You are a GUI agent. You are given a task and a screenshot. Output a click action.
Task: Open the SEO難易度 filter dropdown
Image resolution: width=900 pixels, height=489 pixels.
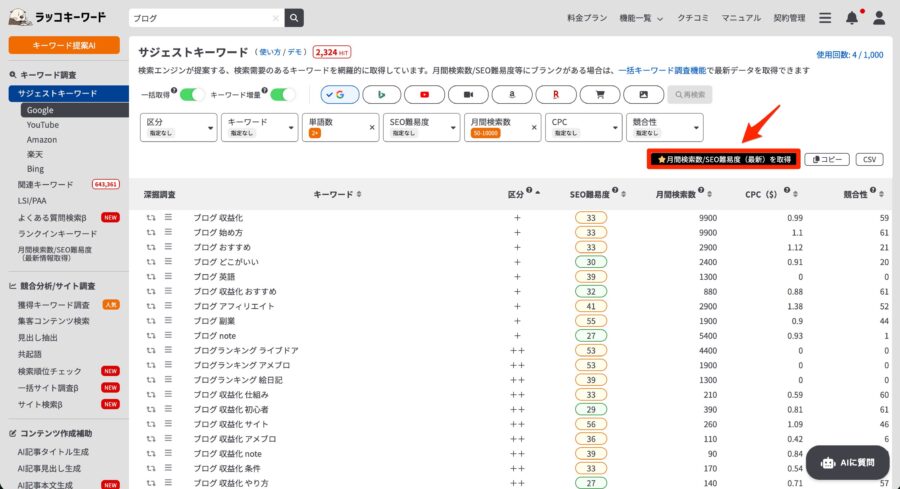421,127
